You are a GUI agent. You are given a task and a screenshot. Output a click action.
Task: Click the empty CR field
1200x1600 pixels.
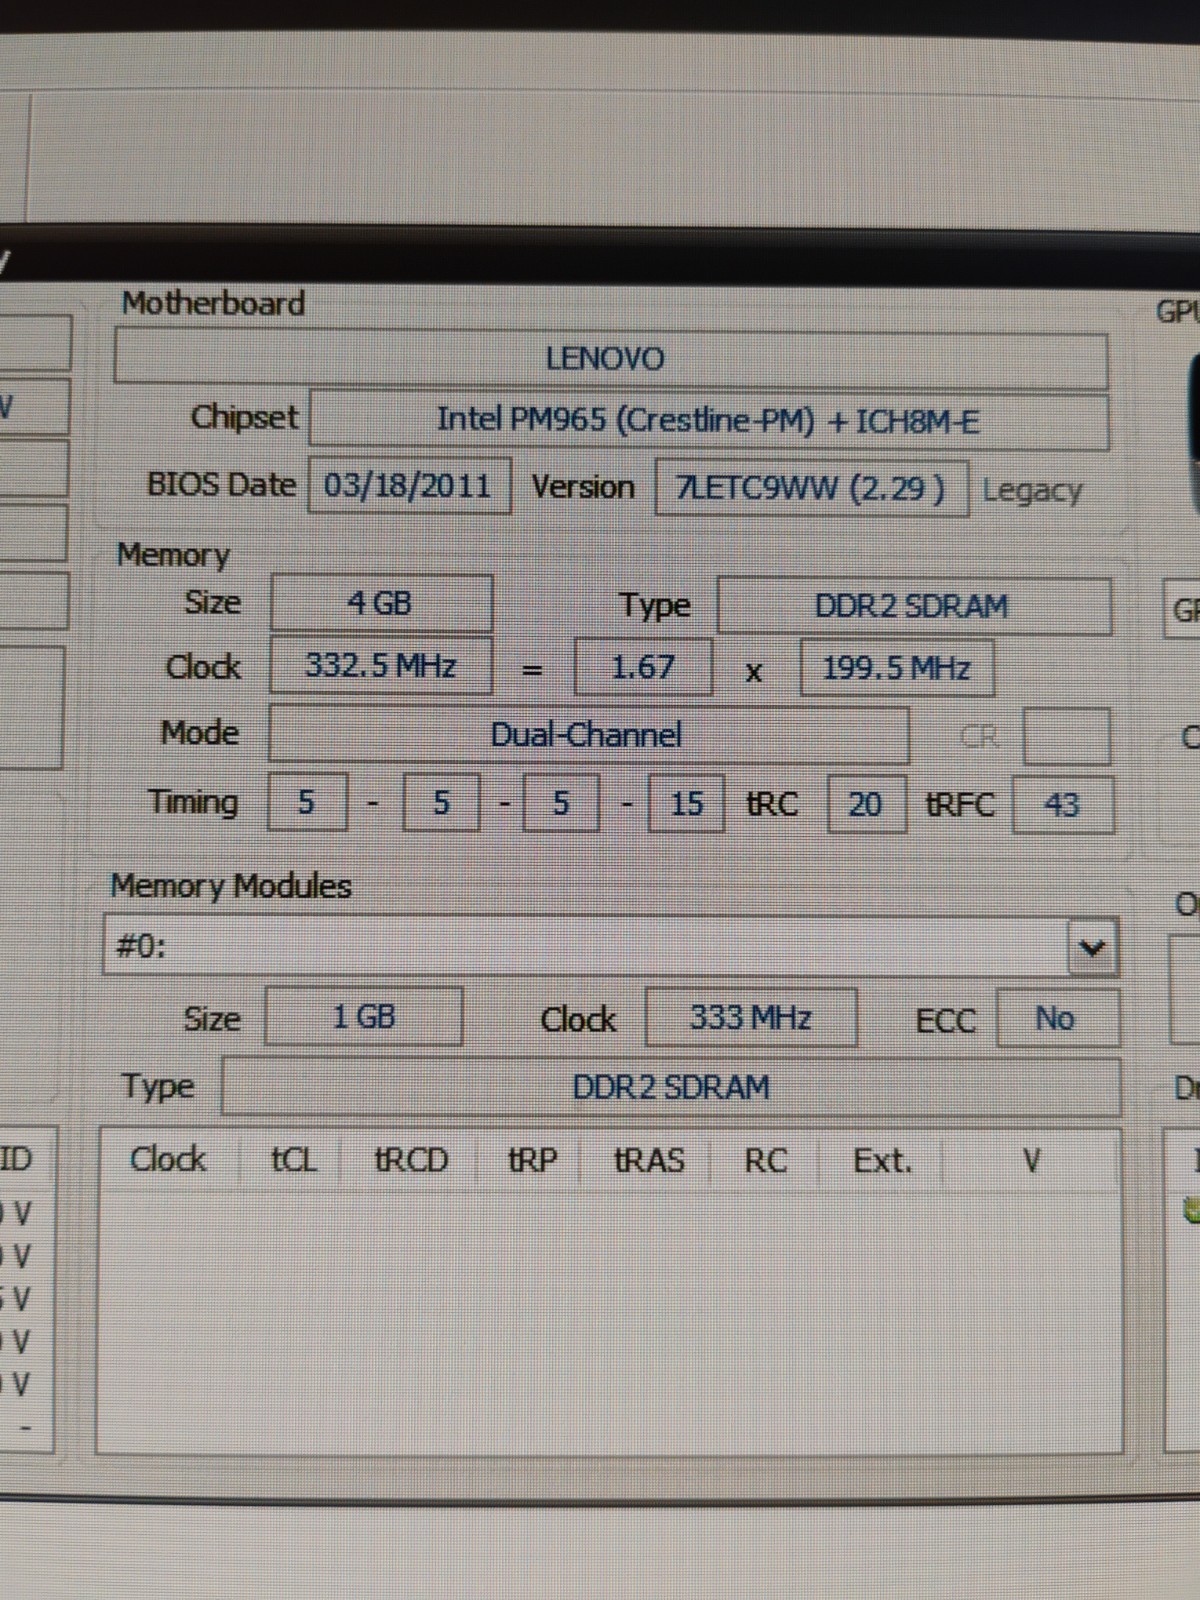1066,737
